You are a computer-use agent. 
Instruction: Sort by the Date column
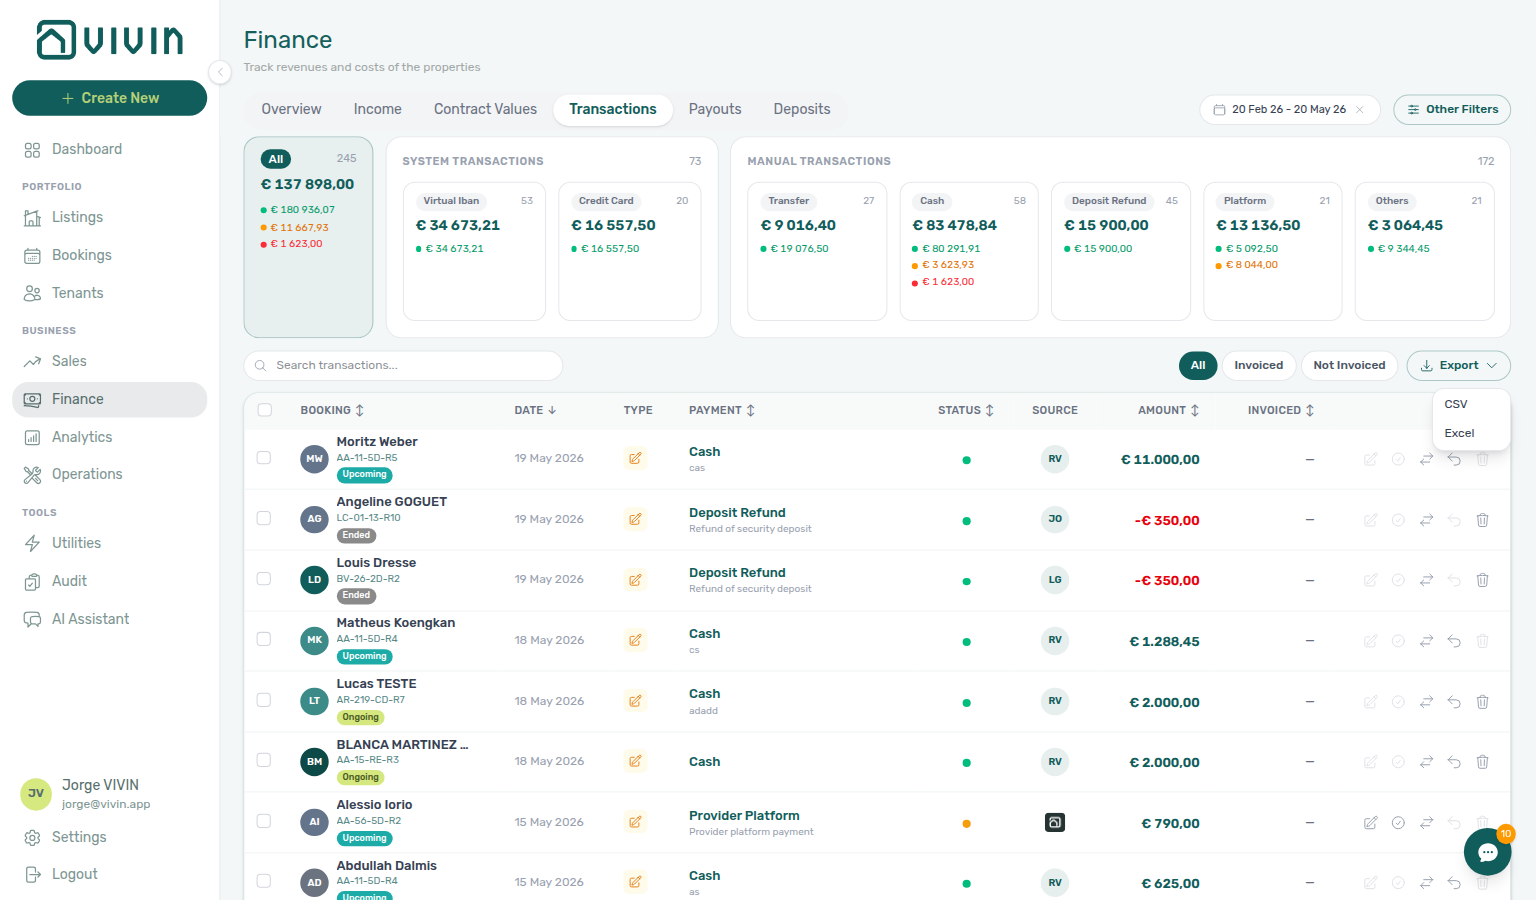535,410
